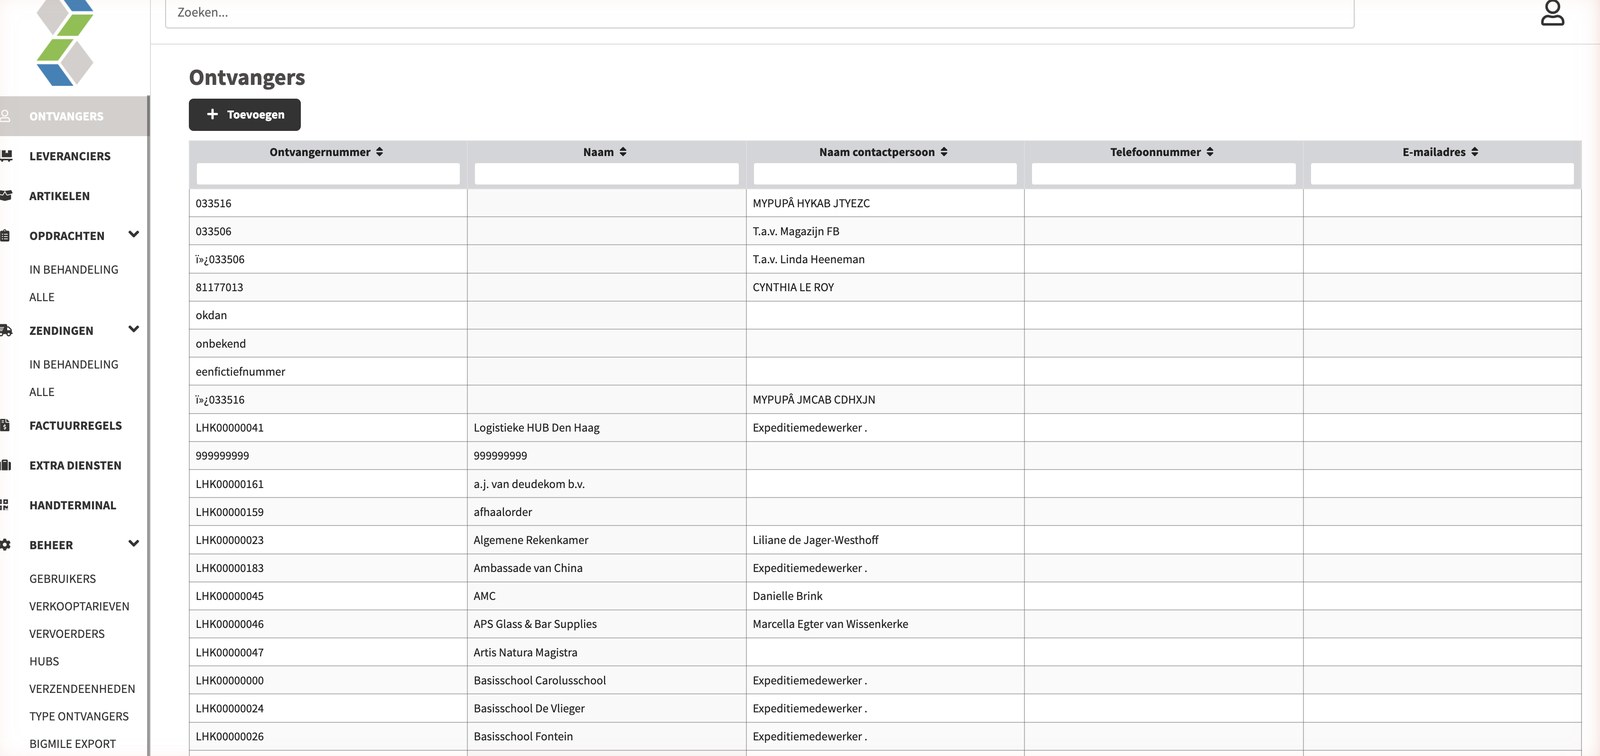The image size is (1600, 756).
Task: Click the Naam contactpersoon filter input
Action: coord(885,174)
